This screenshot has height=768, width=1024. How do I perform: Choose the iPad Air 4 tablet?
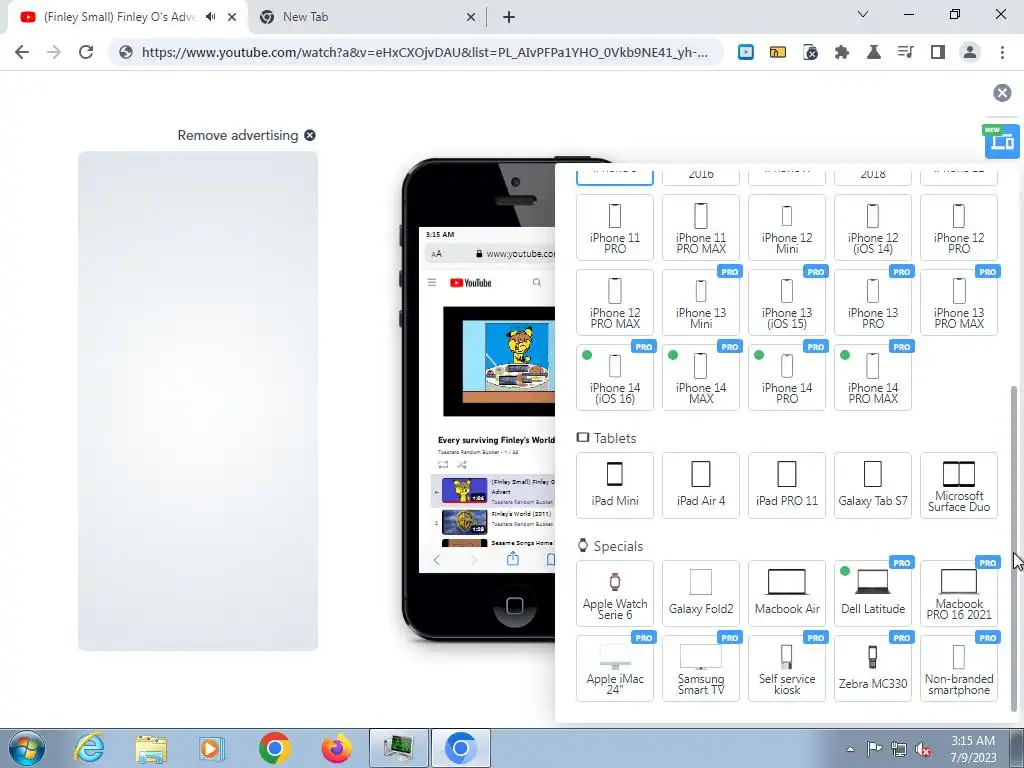click(x=701, y=485)
